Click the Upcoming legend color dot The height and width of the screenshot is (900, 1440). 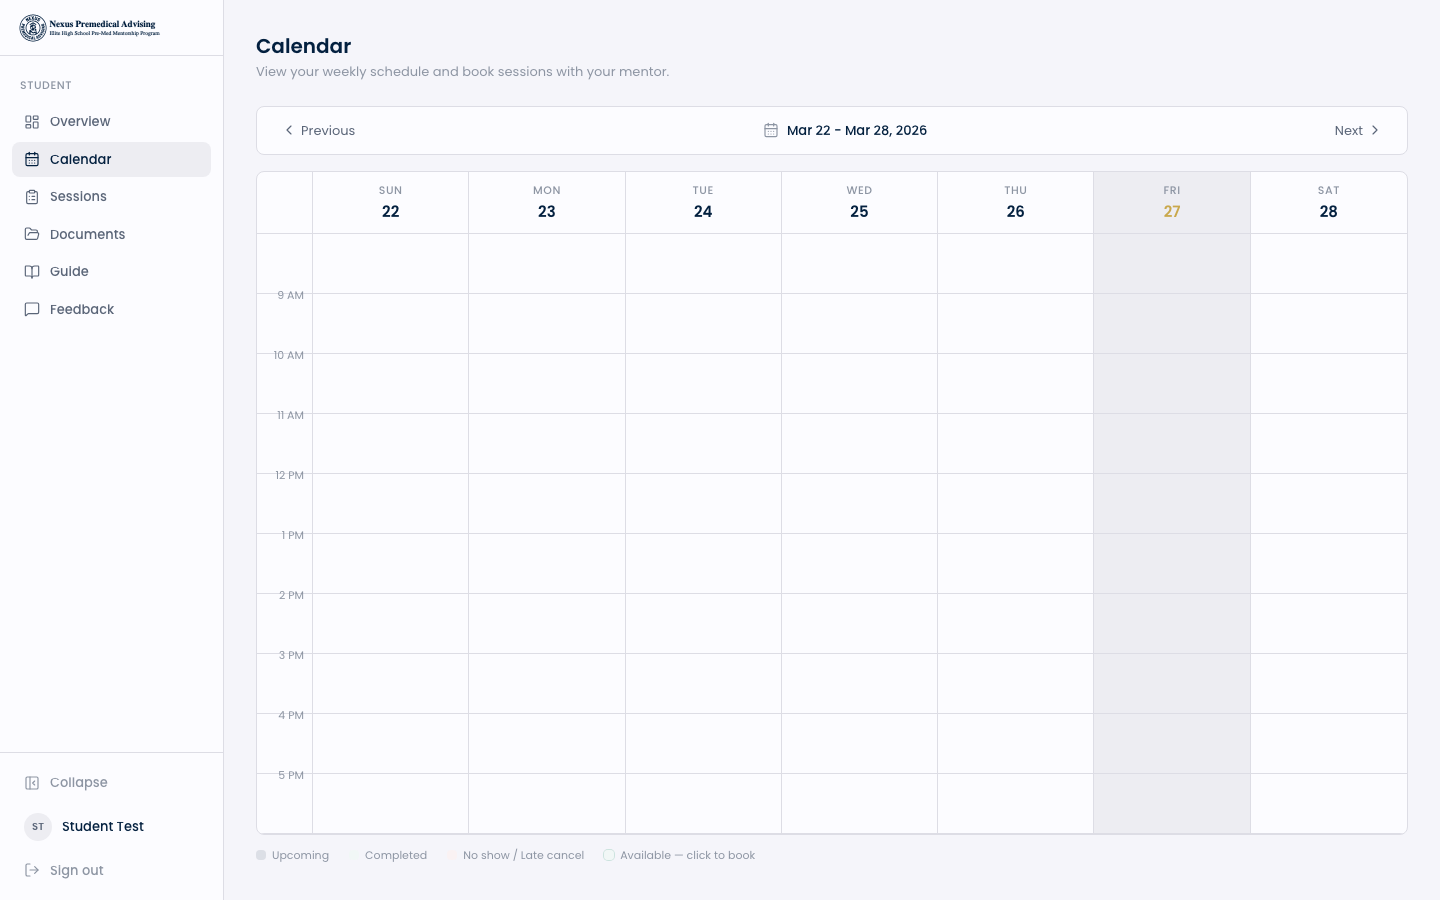(261, 855)
